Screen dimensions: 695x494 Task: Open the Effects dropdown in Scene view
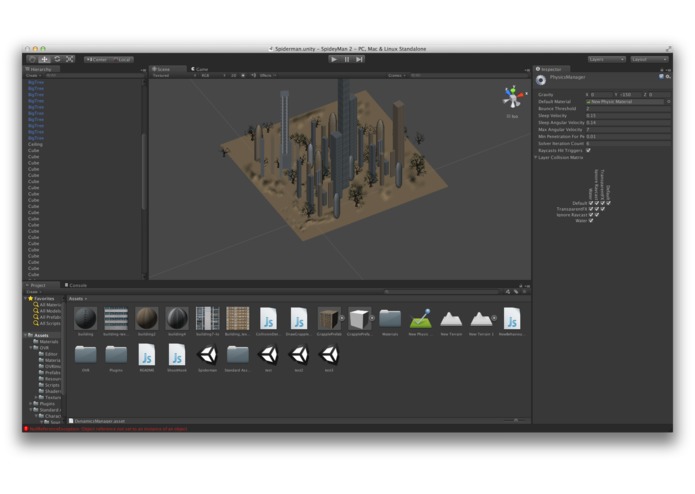point(267,76)
